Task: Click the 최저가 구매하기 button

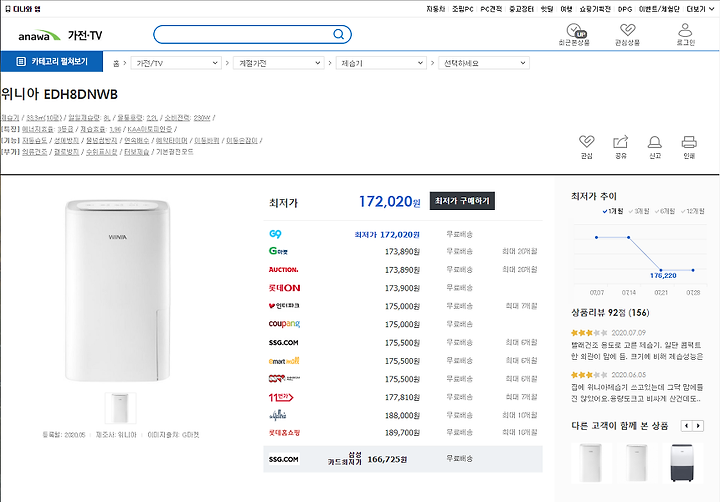Action: point(462,201)
